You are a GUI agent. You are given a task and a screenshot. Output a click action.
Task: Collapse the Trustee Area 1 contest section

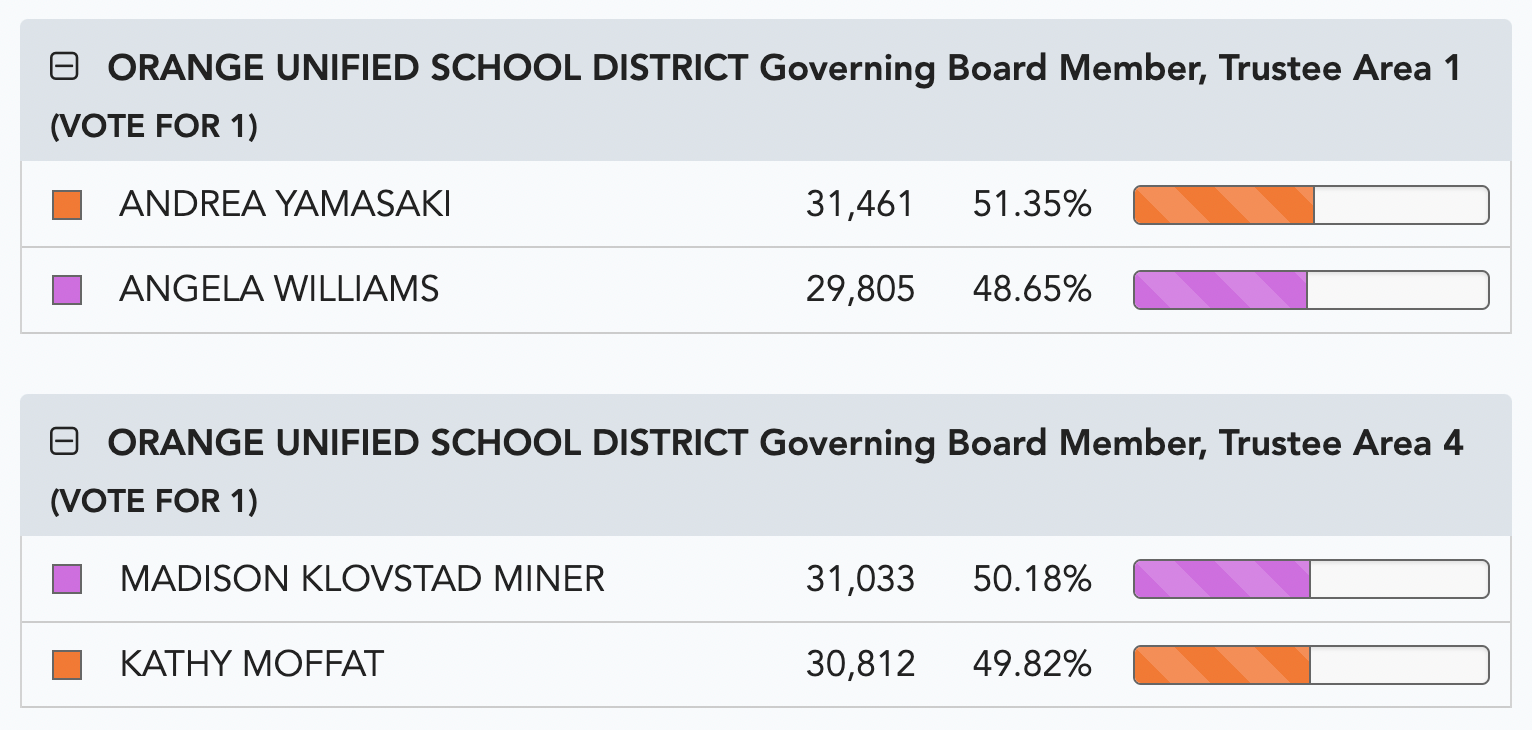pyautogui.click(x=65, y=68)
